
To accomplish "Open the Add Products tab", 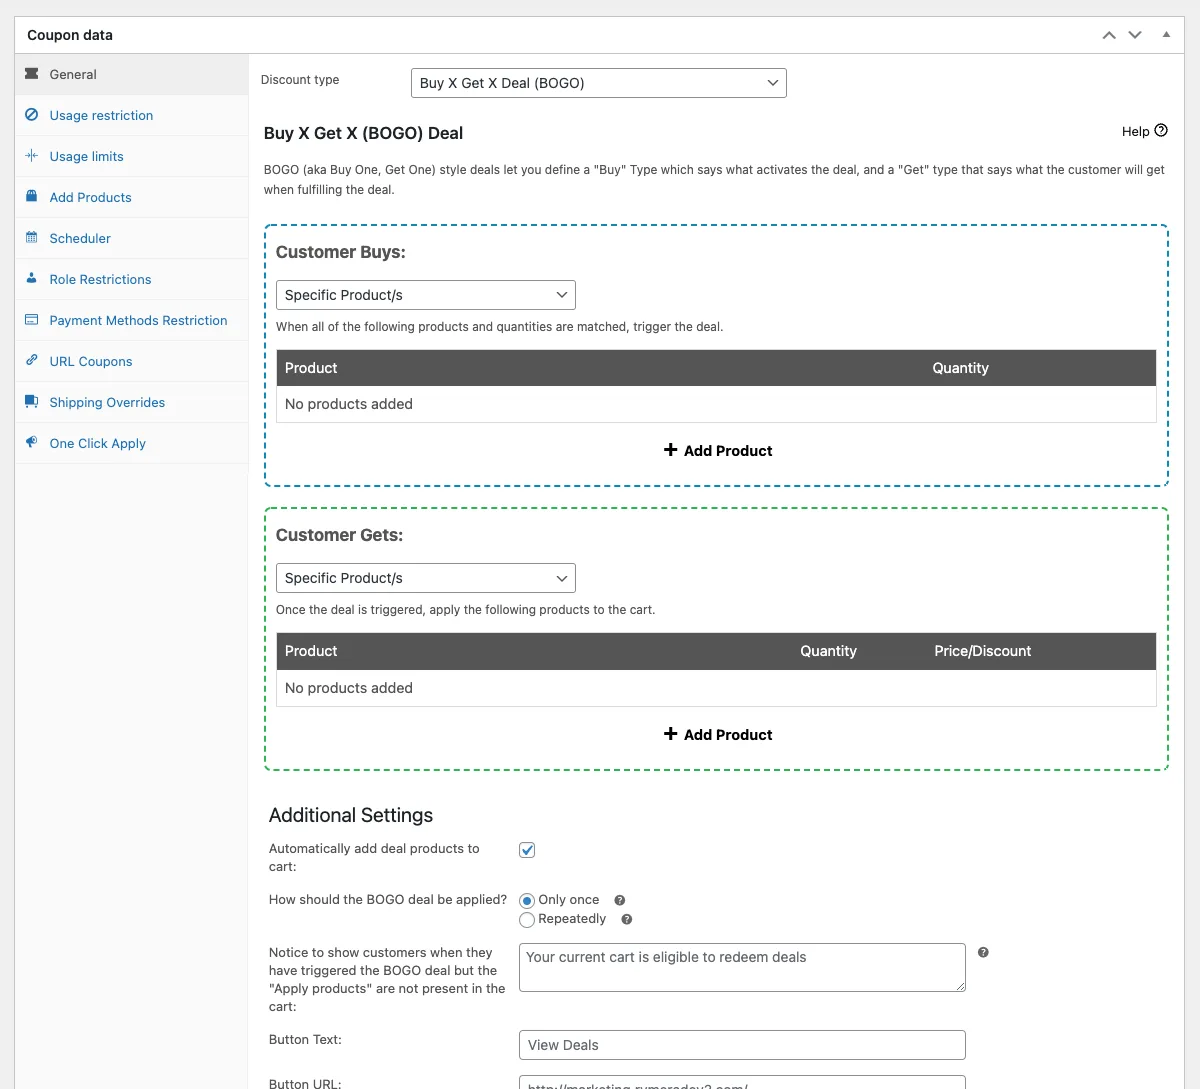I will [131, 197].
